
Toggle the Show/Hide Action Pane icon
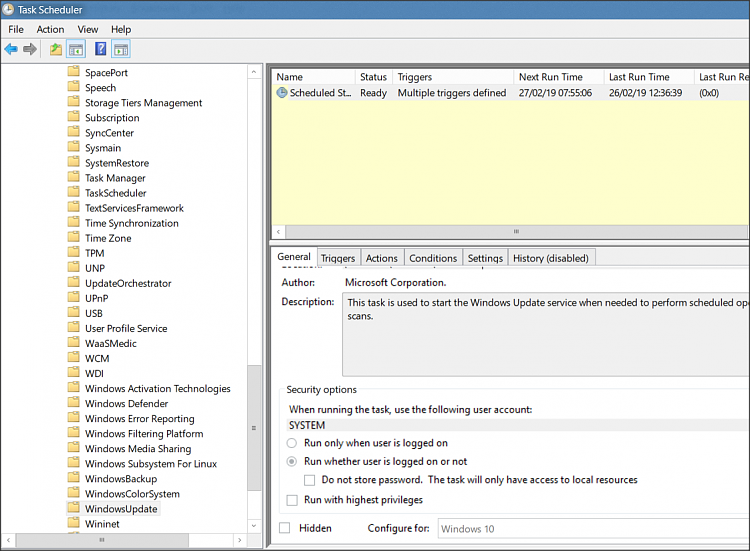[121, 49]
